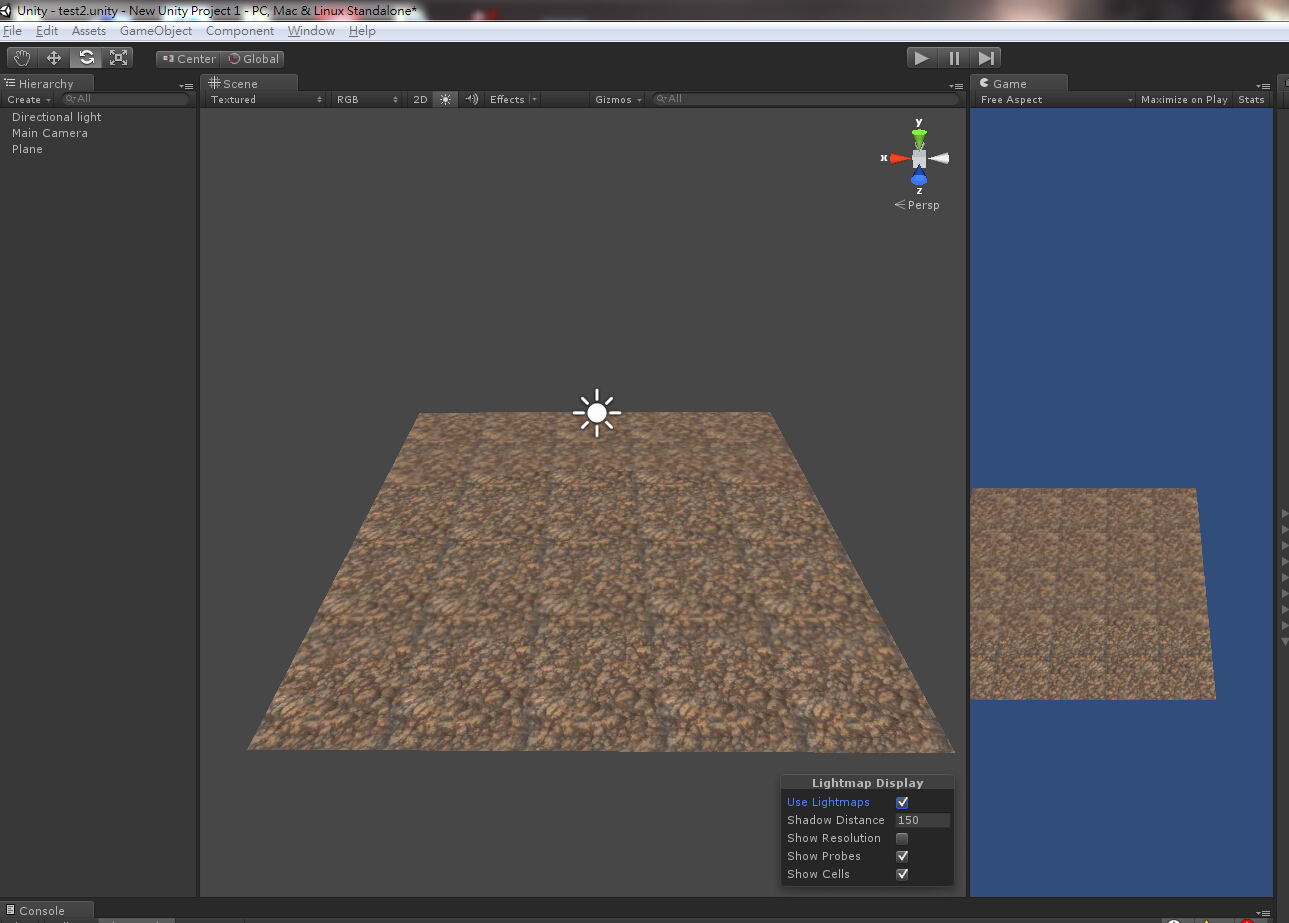
Task: Open the Textured draw mode dropdown
Action: (266, 99)
